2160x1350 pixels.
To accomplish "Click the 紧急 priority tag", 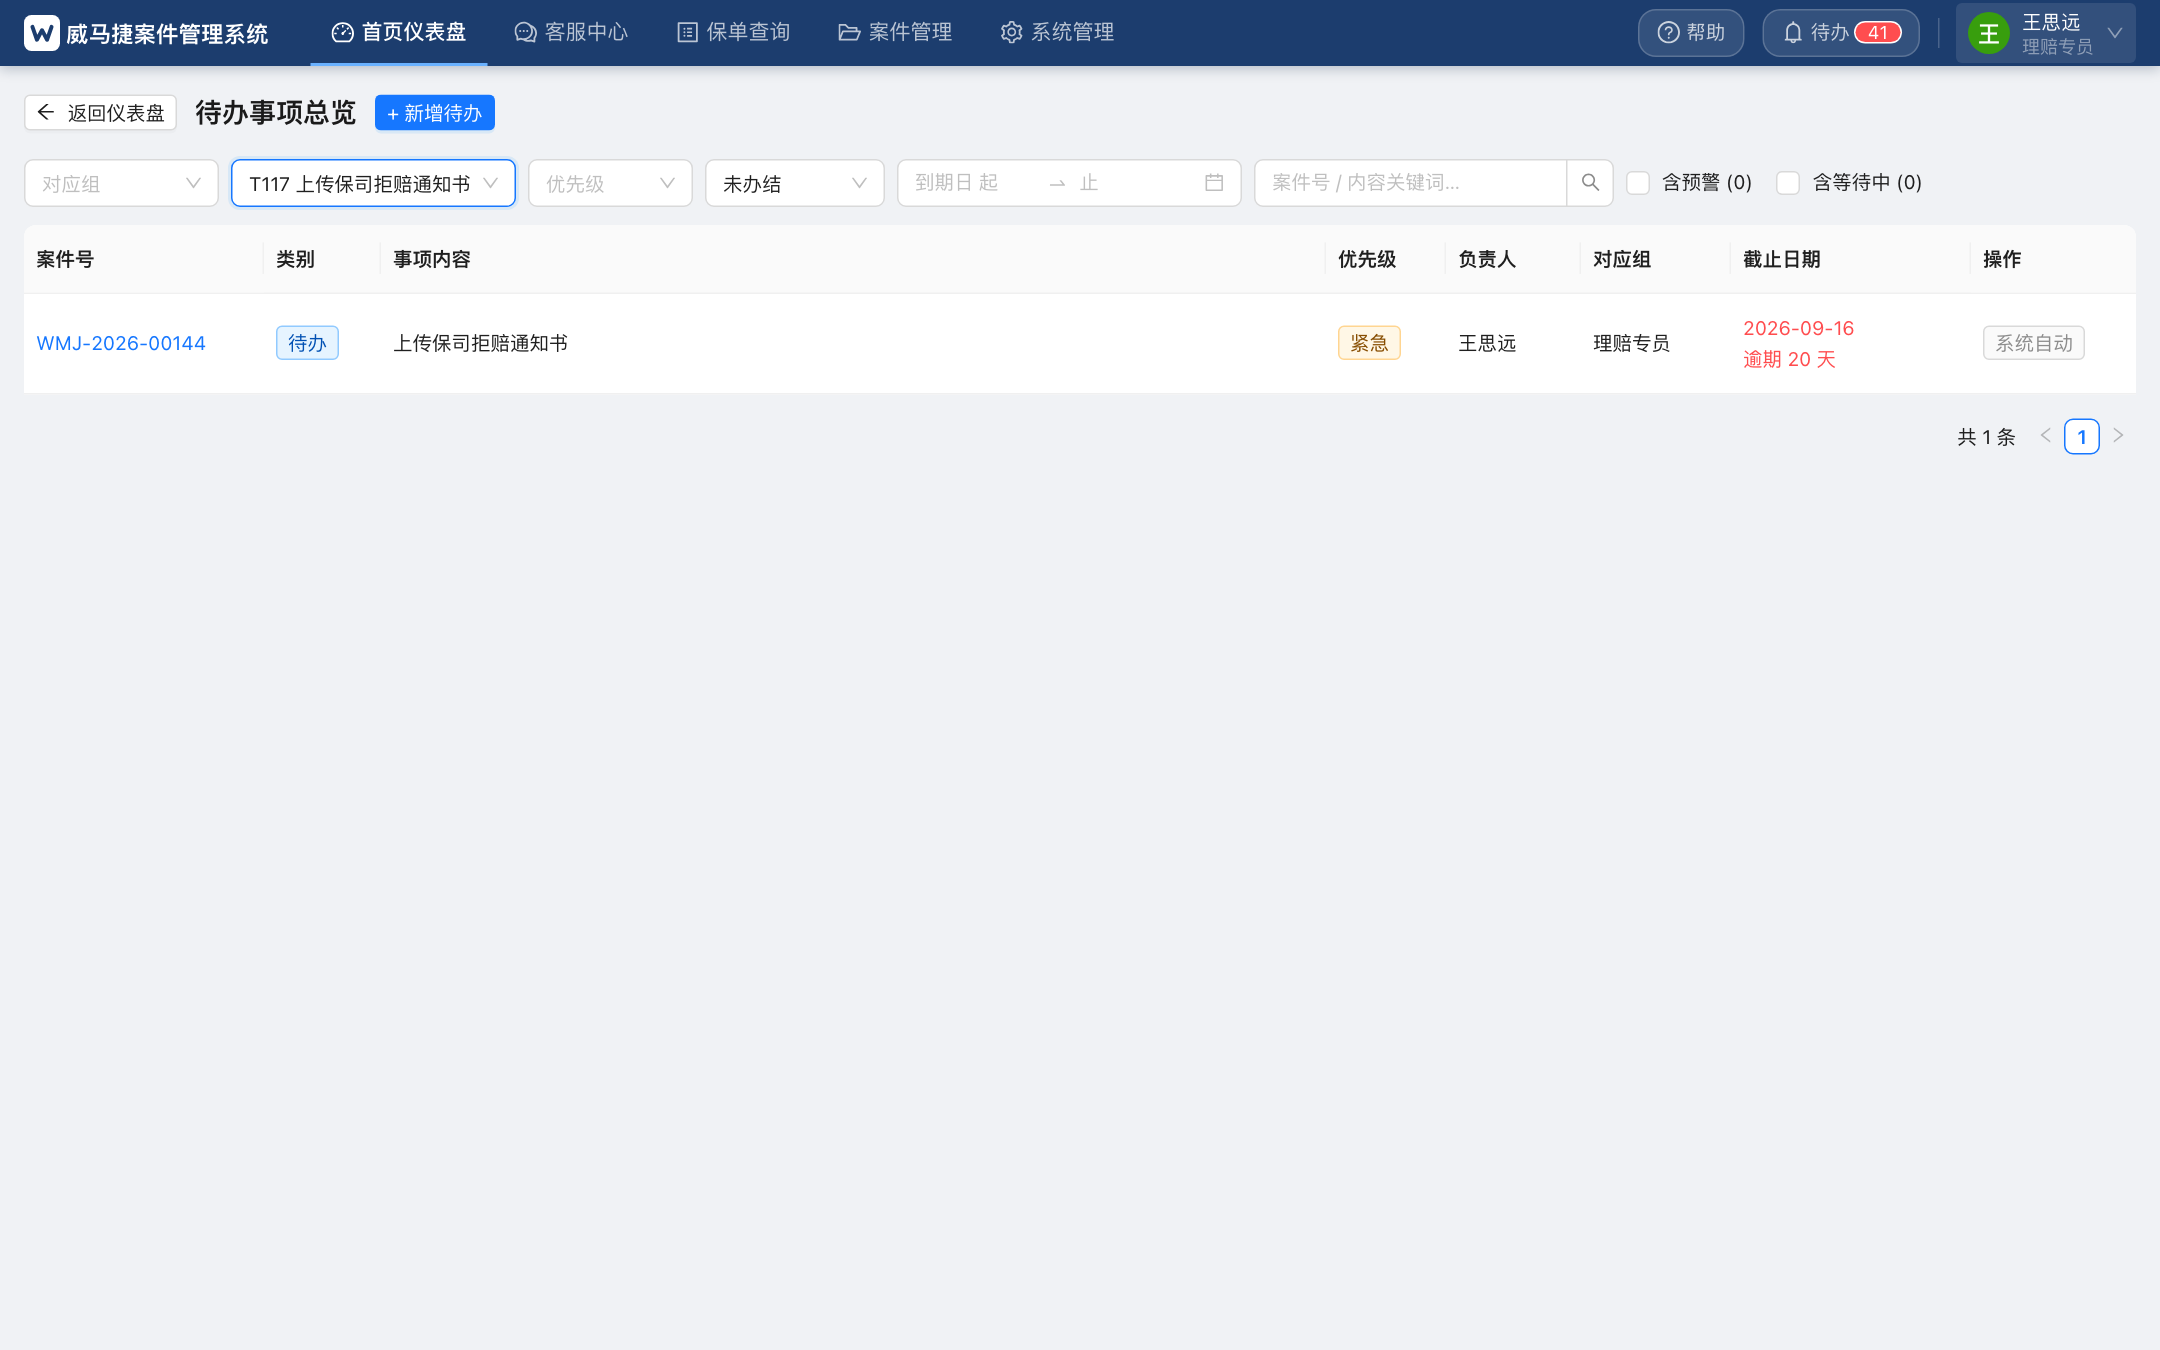I will [1369, 343].
